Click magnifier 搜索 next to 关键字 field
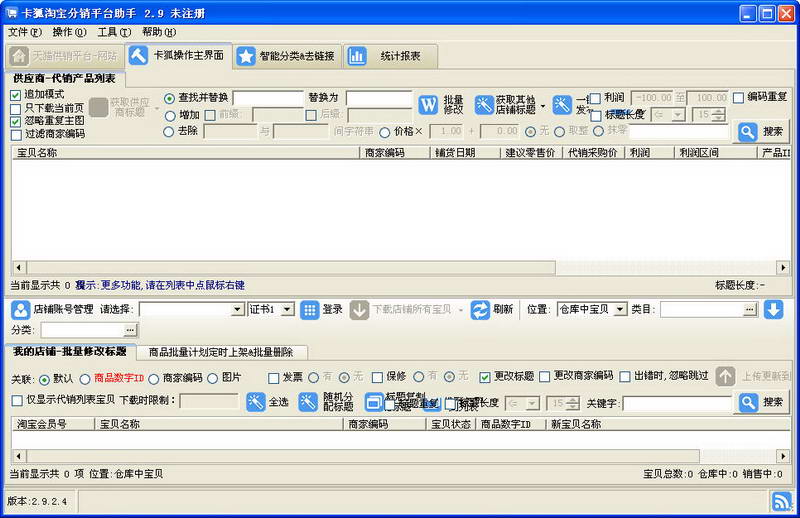This screenshot has height=518, width=800. click(x=763, y=403)
